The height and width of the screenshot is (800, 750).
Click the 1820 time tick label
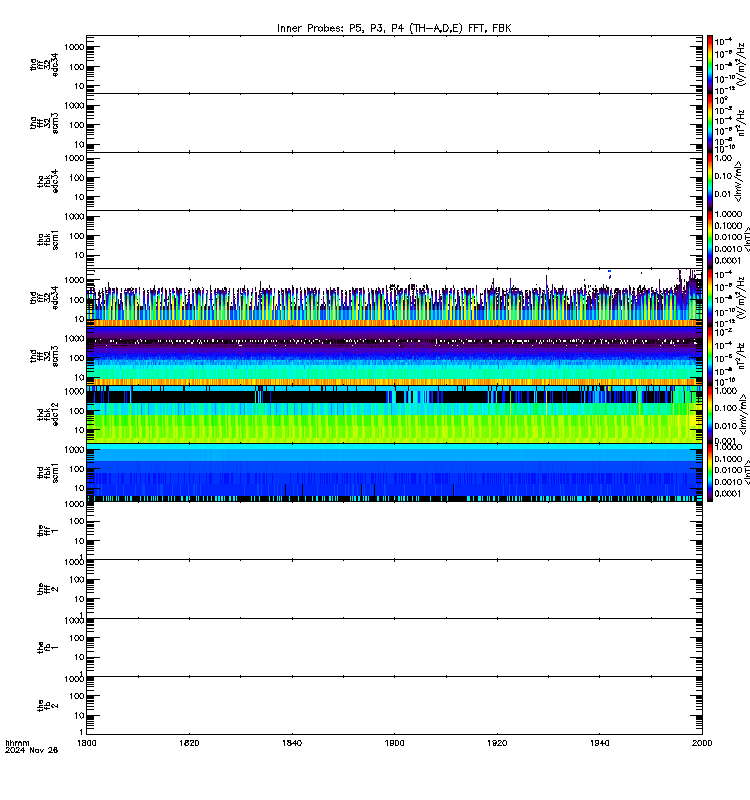[189, 743]
